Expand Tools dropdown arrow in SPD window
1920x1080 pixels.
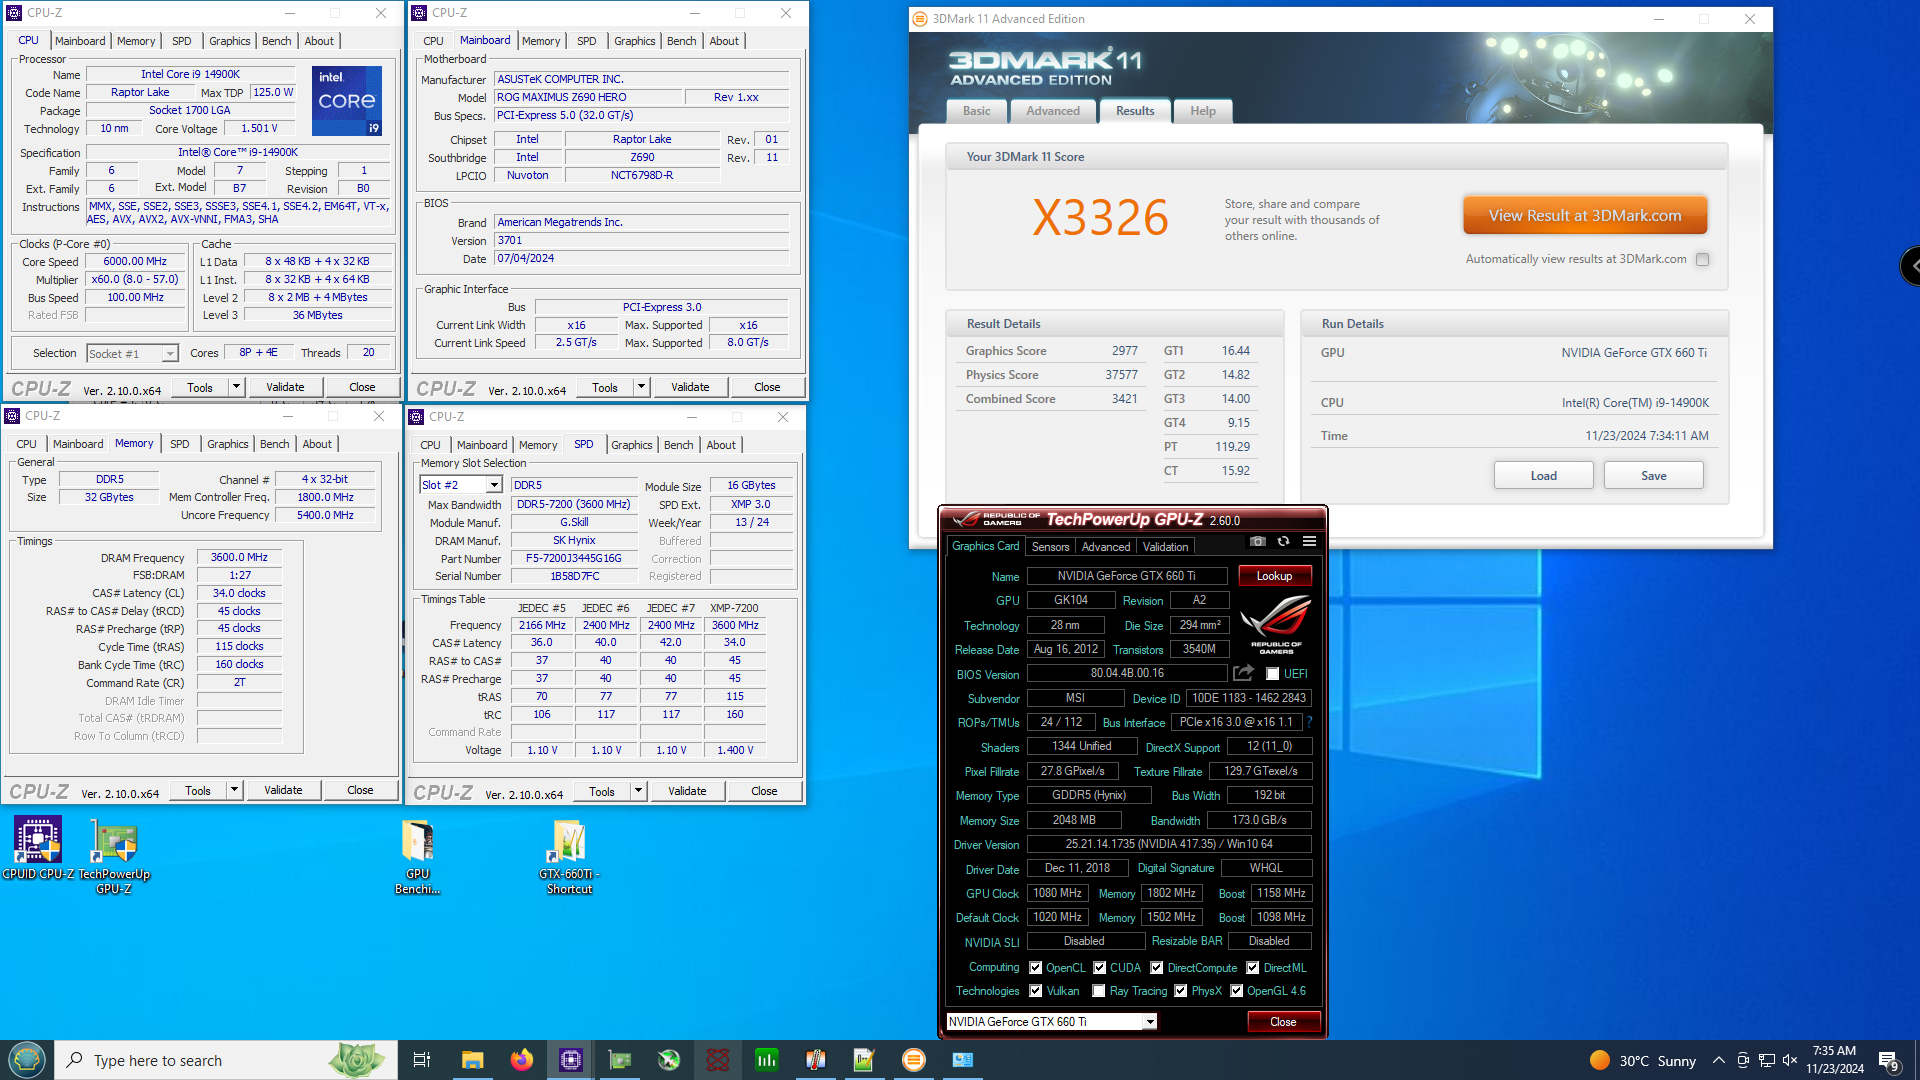coord(639,791)
